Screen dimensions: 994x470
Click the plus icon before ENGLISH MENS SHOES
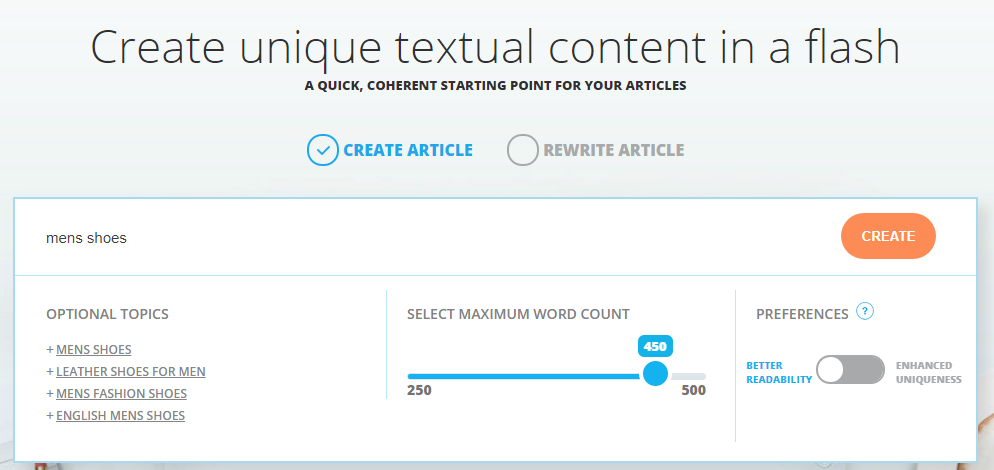pyautogui.click(x=50, y=416)
